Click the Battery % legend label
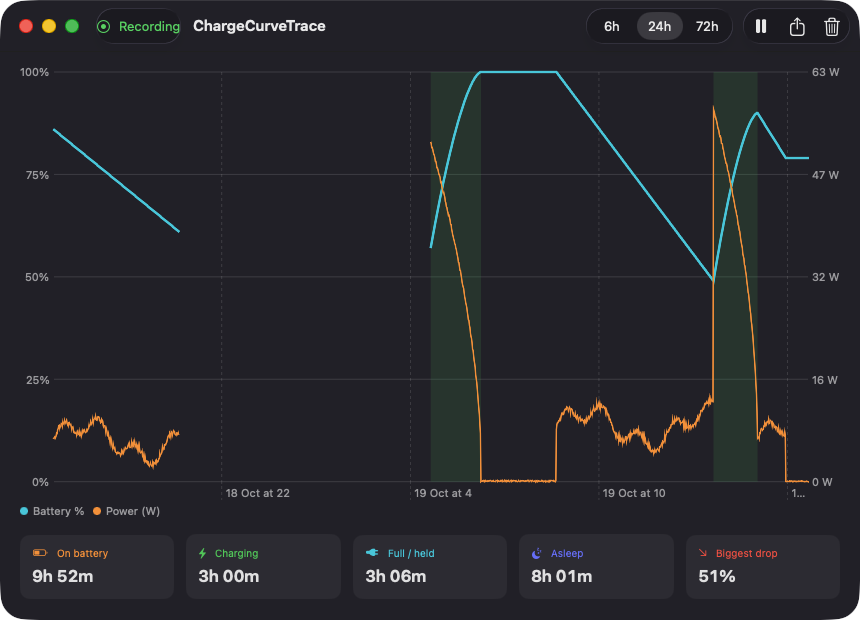 point(58,511)
